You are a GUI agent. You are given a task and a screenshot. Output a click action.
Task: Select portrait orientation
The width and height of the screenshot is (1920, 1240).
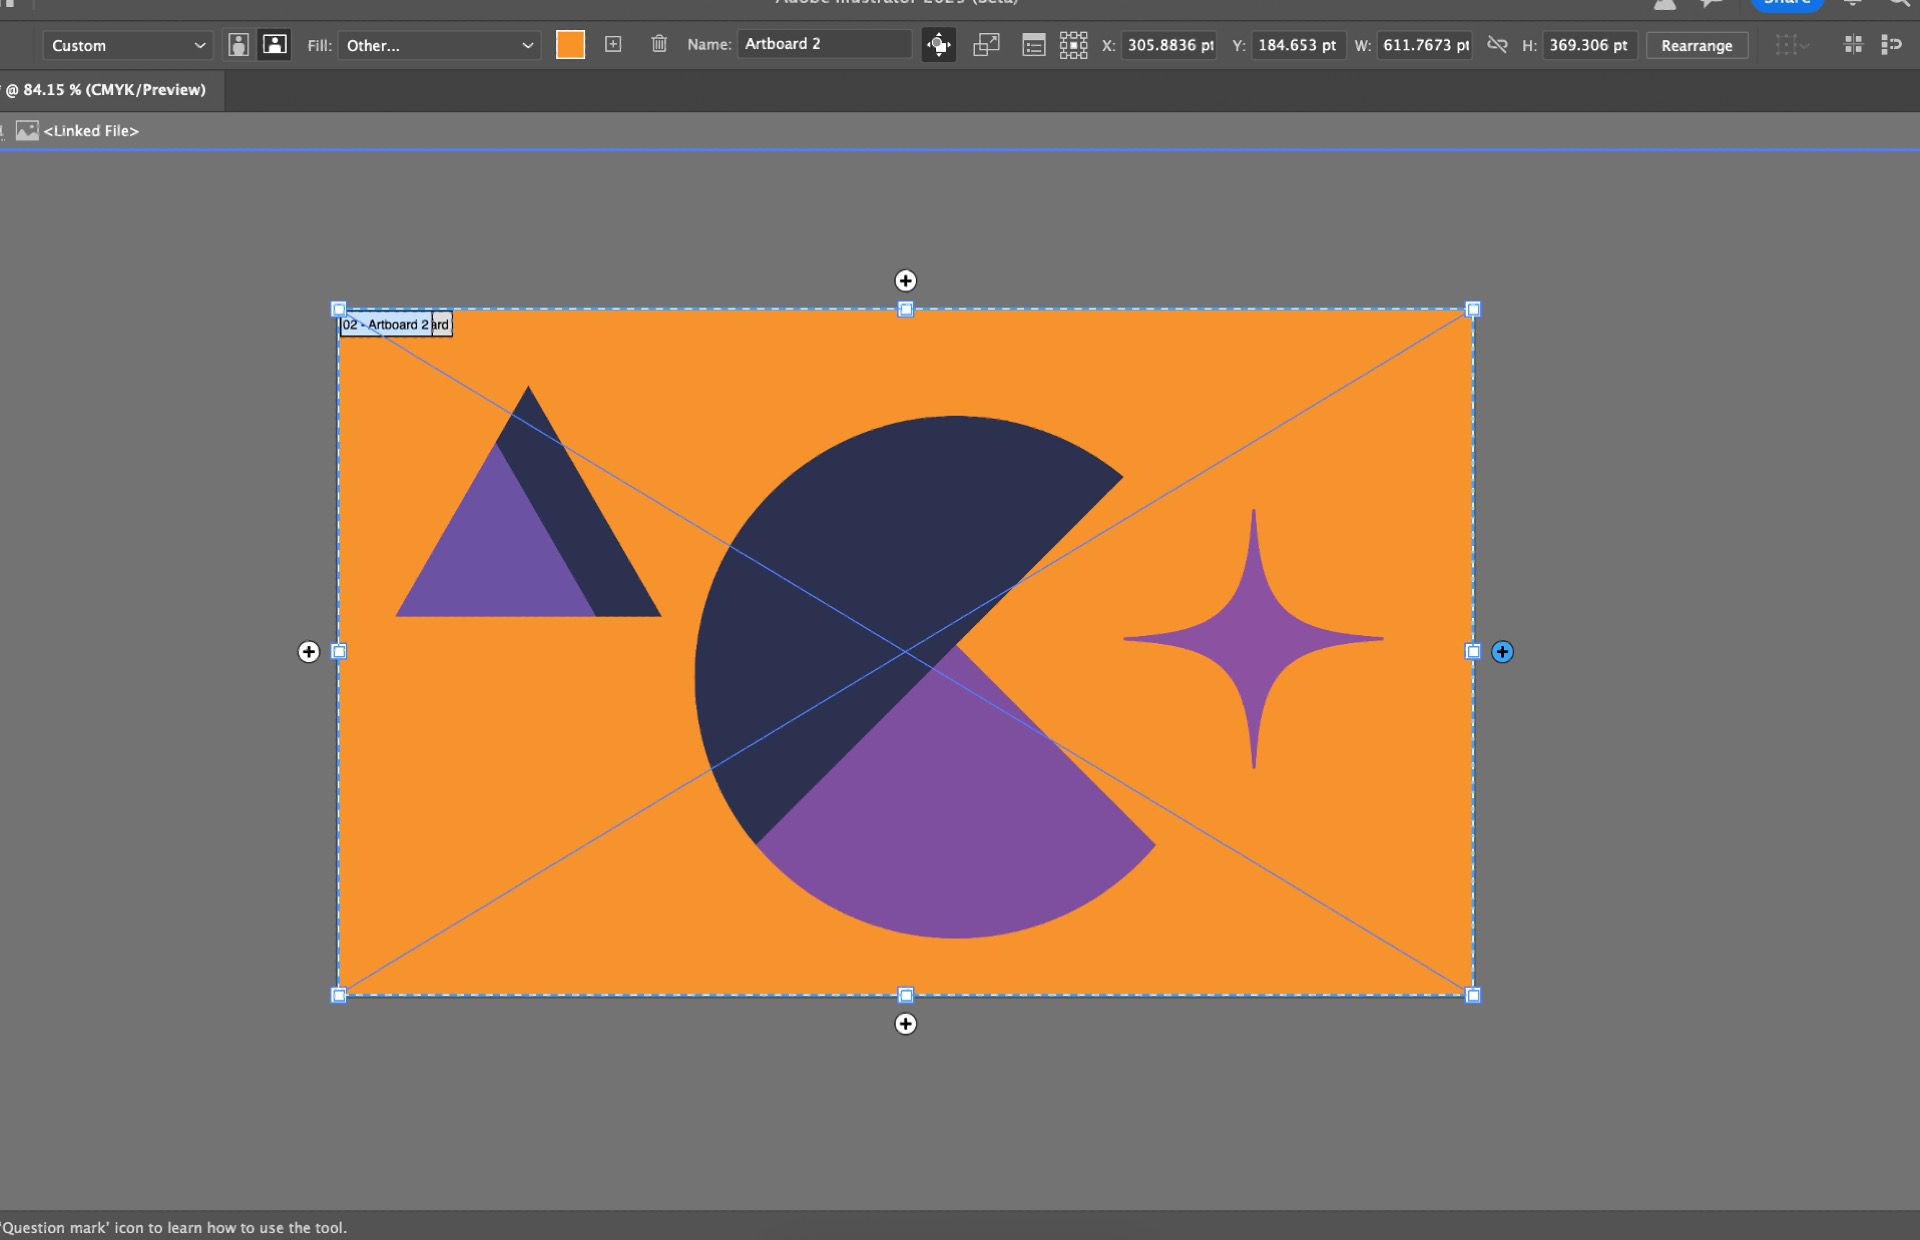pyautogui.click(x=238, y=45)
